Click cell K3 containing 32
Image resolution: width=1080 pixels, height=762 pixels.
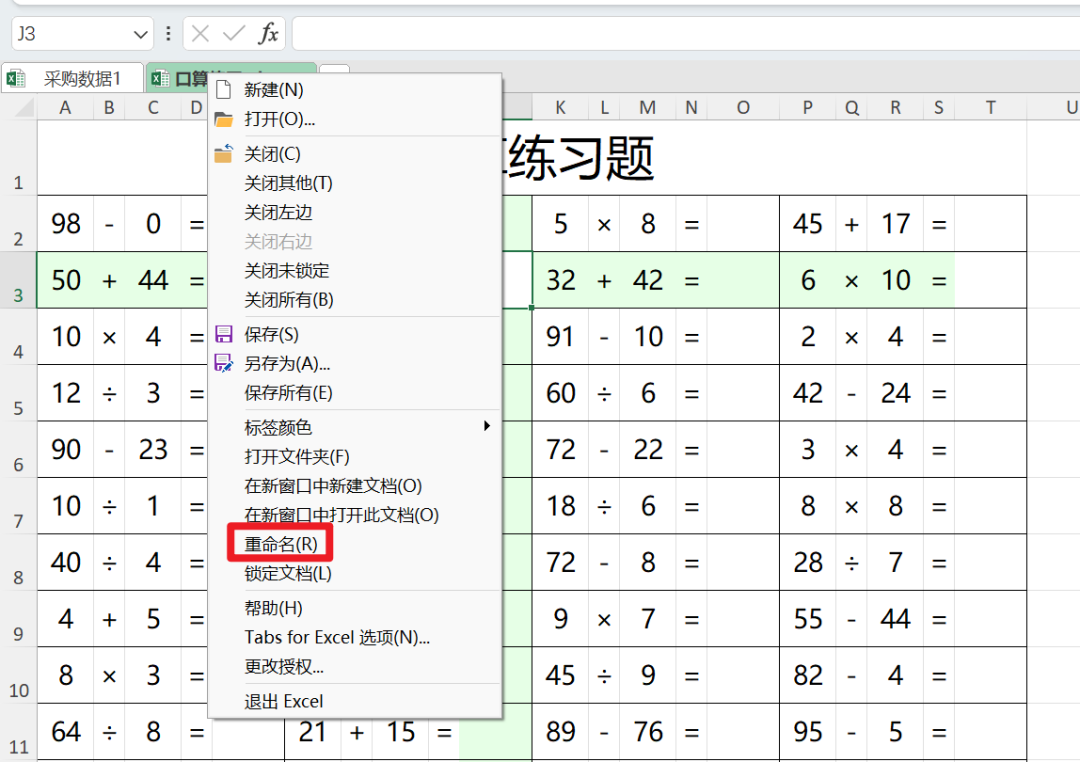tap(560, 280)
